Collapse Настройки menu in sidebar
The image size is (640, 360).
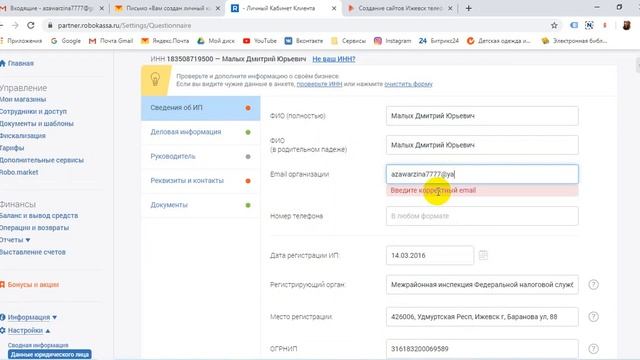(29, 330)
